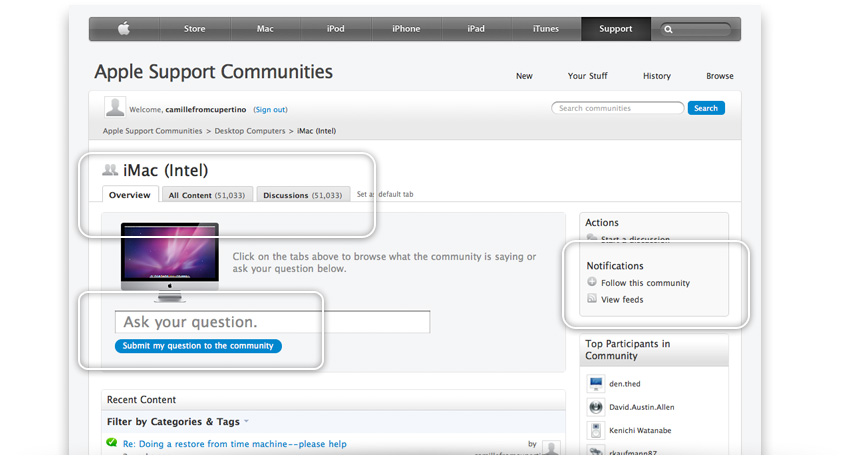Focus the Search communities field
850x465 pixels.
pos(617,108)
